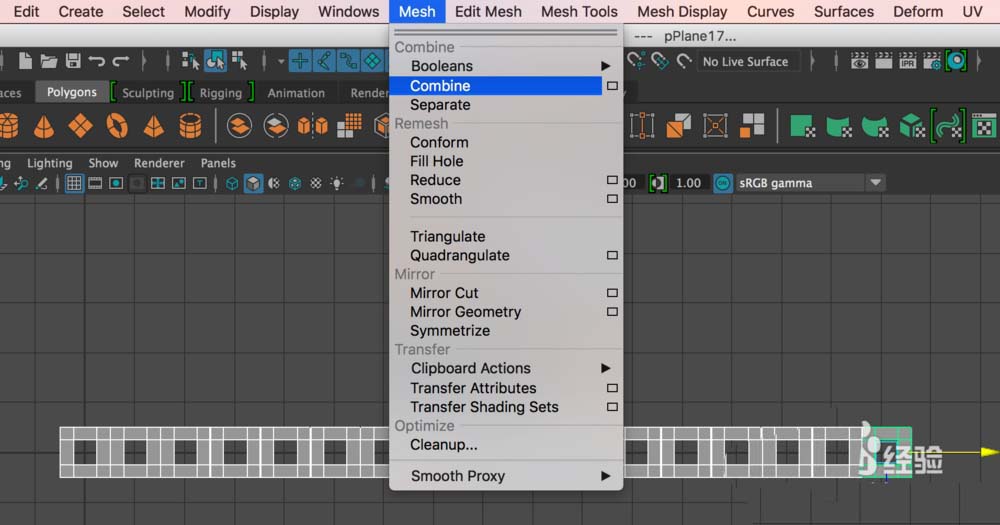This screenshot has width=1000, height=525.
Task: Click the Open Scene folder icon
Action: click(x=48, y=61)
